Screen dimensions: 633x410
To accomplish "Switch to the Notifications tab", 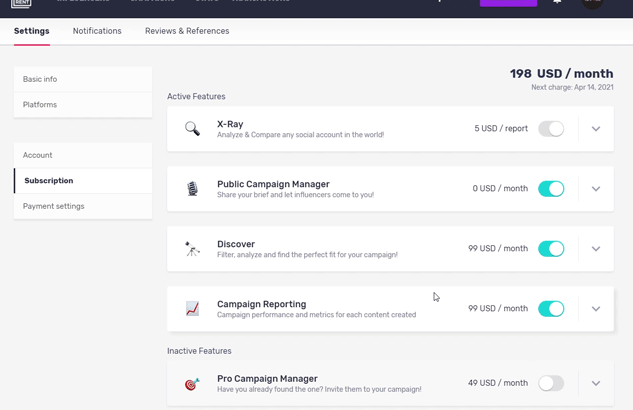I will point(97,31).
